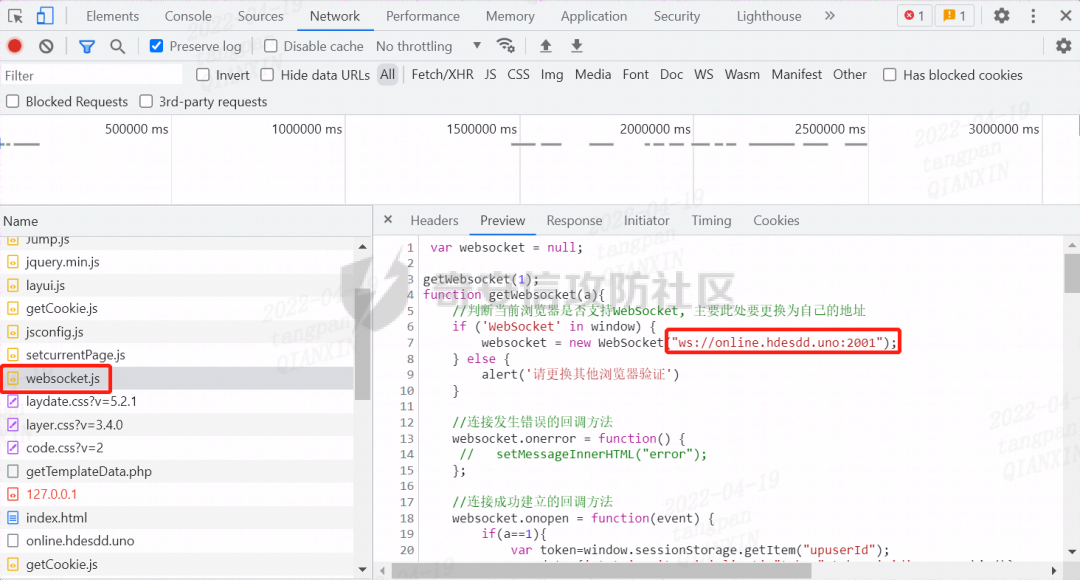Select layer.css?v=3.4.0 file icon
The width and height of the screenshot is (1080, 580).
pyautogui.click(x=12, y=425)
